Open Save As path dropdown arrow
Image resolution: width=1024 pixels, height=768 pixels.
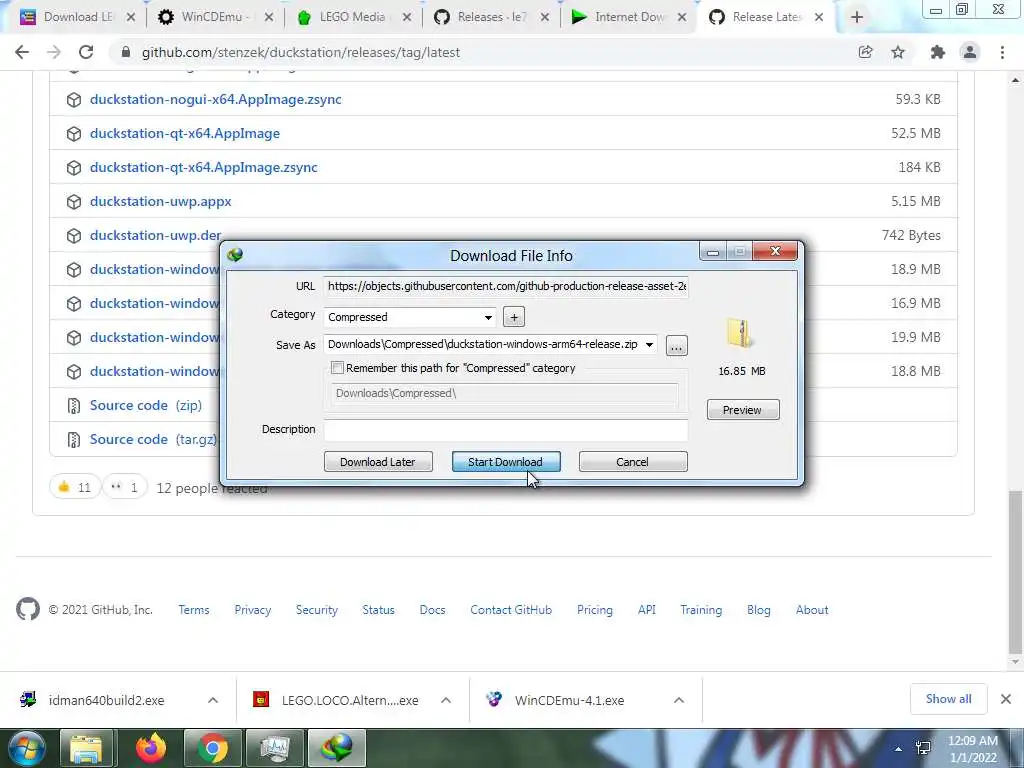[649, 345]
